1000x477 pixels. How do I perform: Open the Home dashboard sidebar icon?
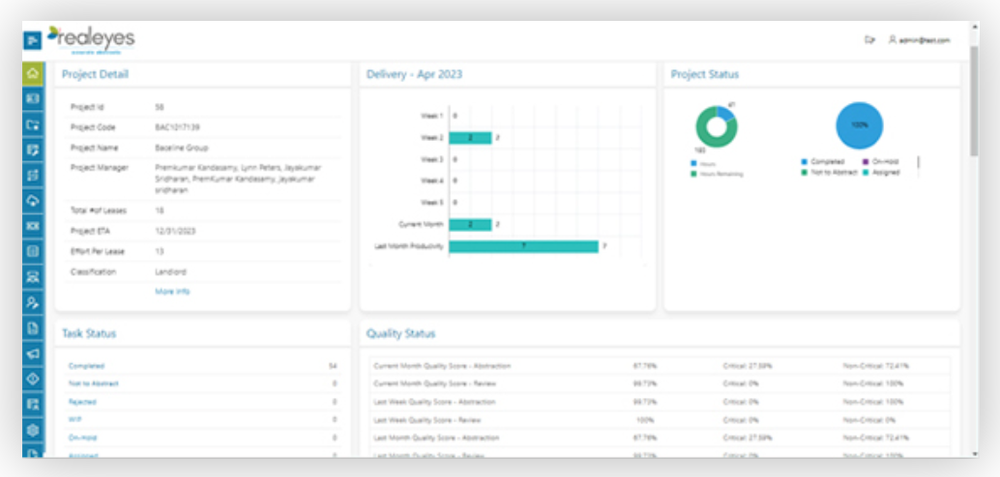(33, 74)
